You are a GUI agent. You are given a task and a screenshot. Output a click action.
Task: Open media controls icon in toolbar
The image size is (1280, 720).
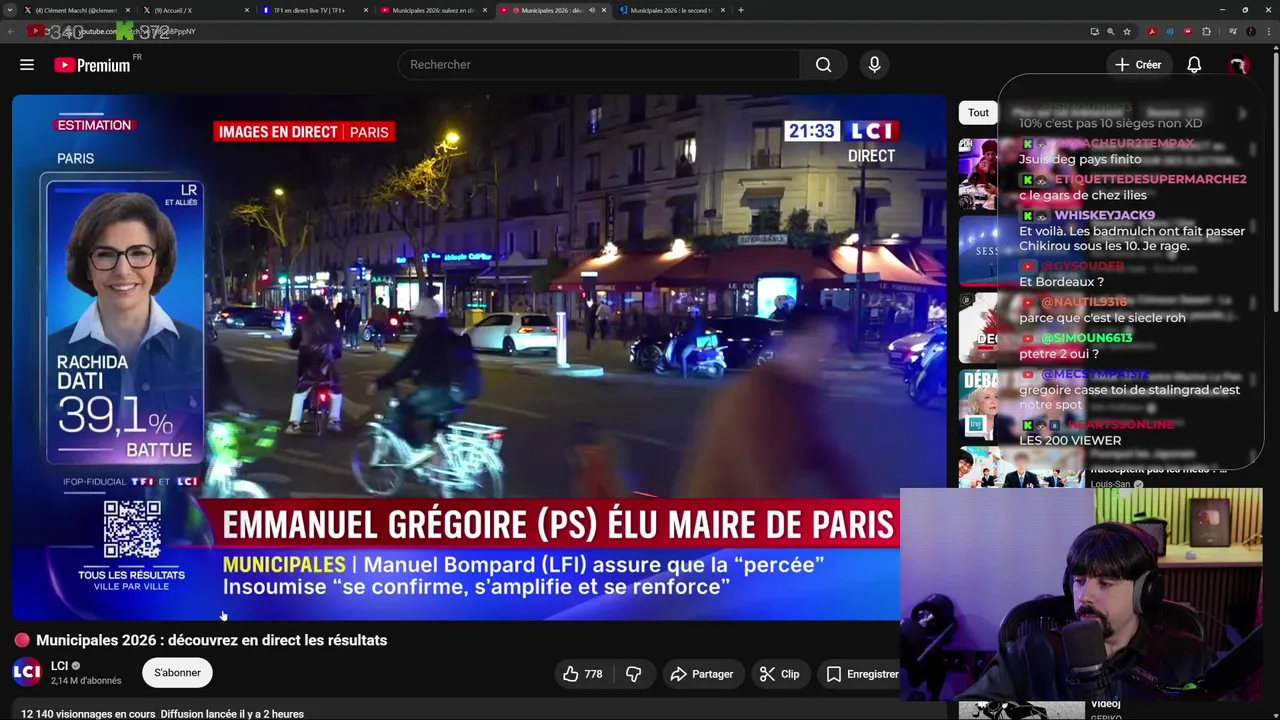[x=1233, y=31]
